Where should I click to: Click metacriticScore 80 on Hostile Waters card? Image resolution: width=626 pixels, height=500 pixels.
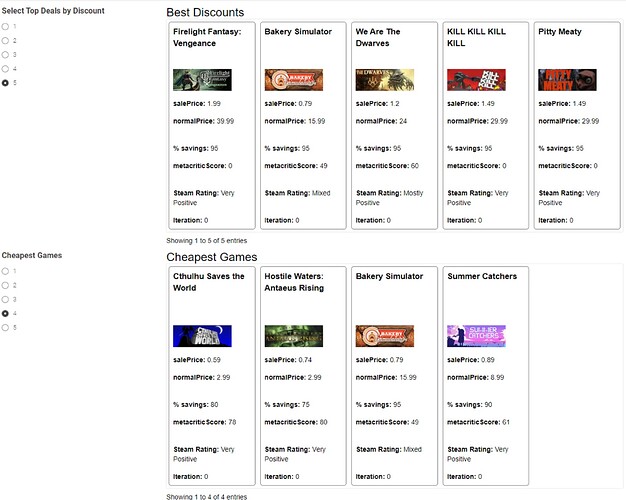pyautogui.click(x=296, y=422)
